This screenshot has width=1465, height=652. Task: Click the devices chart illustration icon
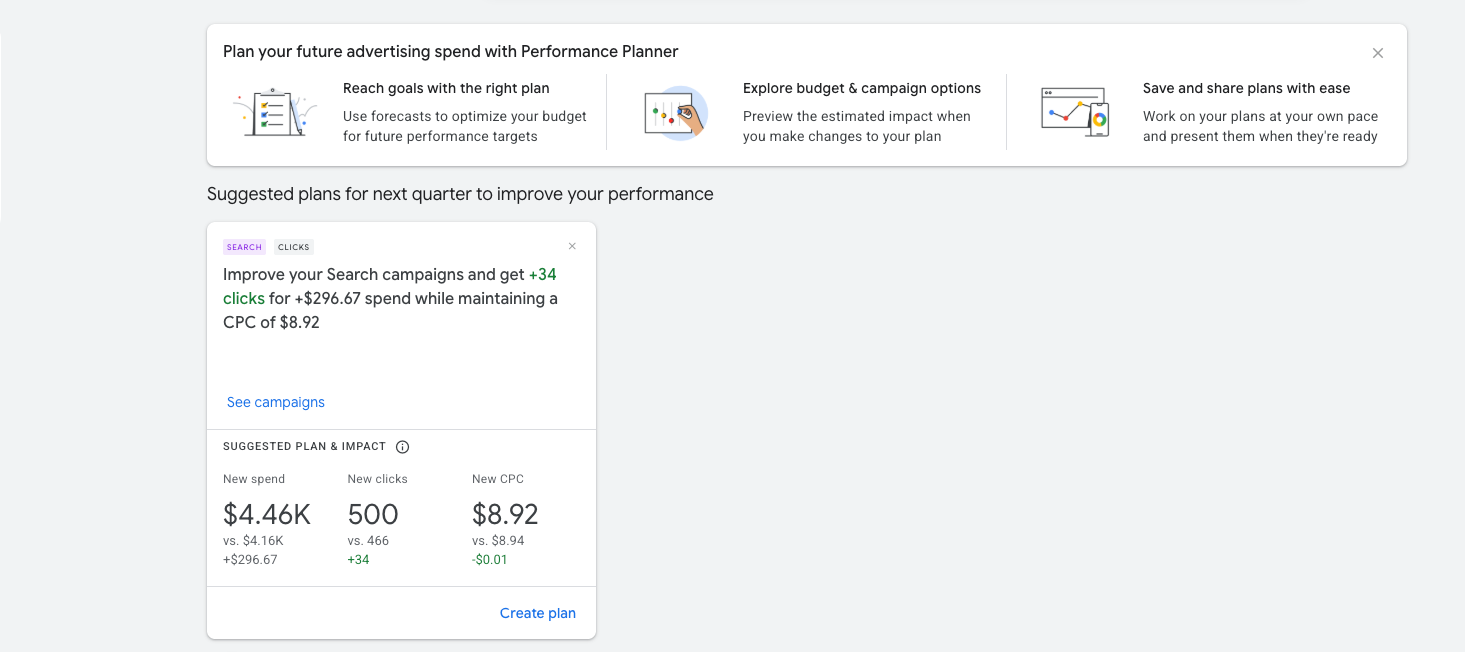pos(1075,112)
